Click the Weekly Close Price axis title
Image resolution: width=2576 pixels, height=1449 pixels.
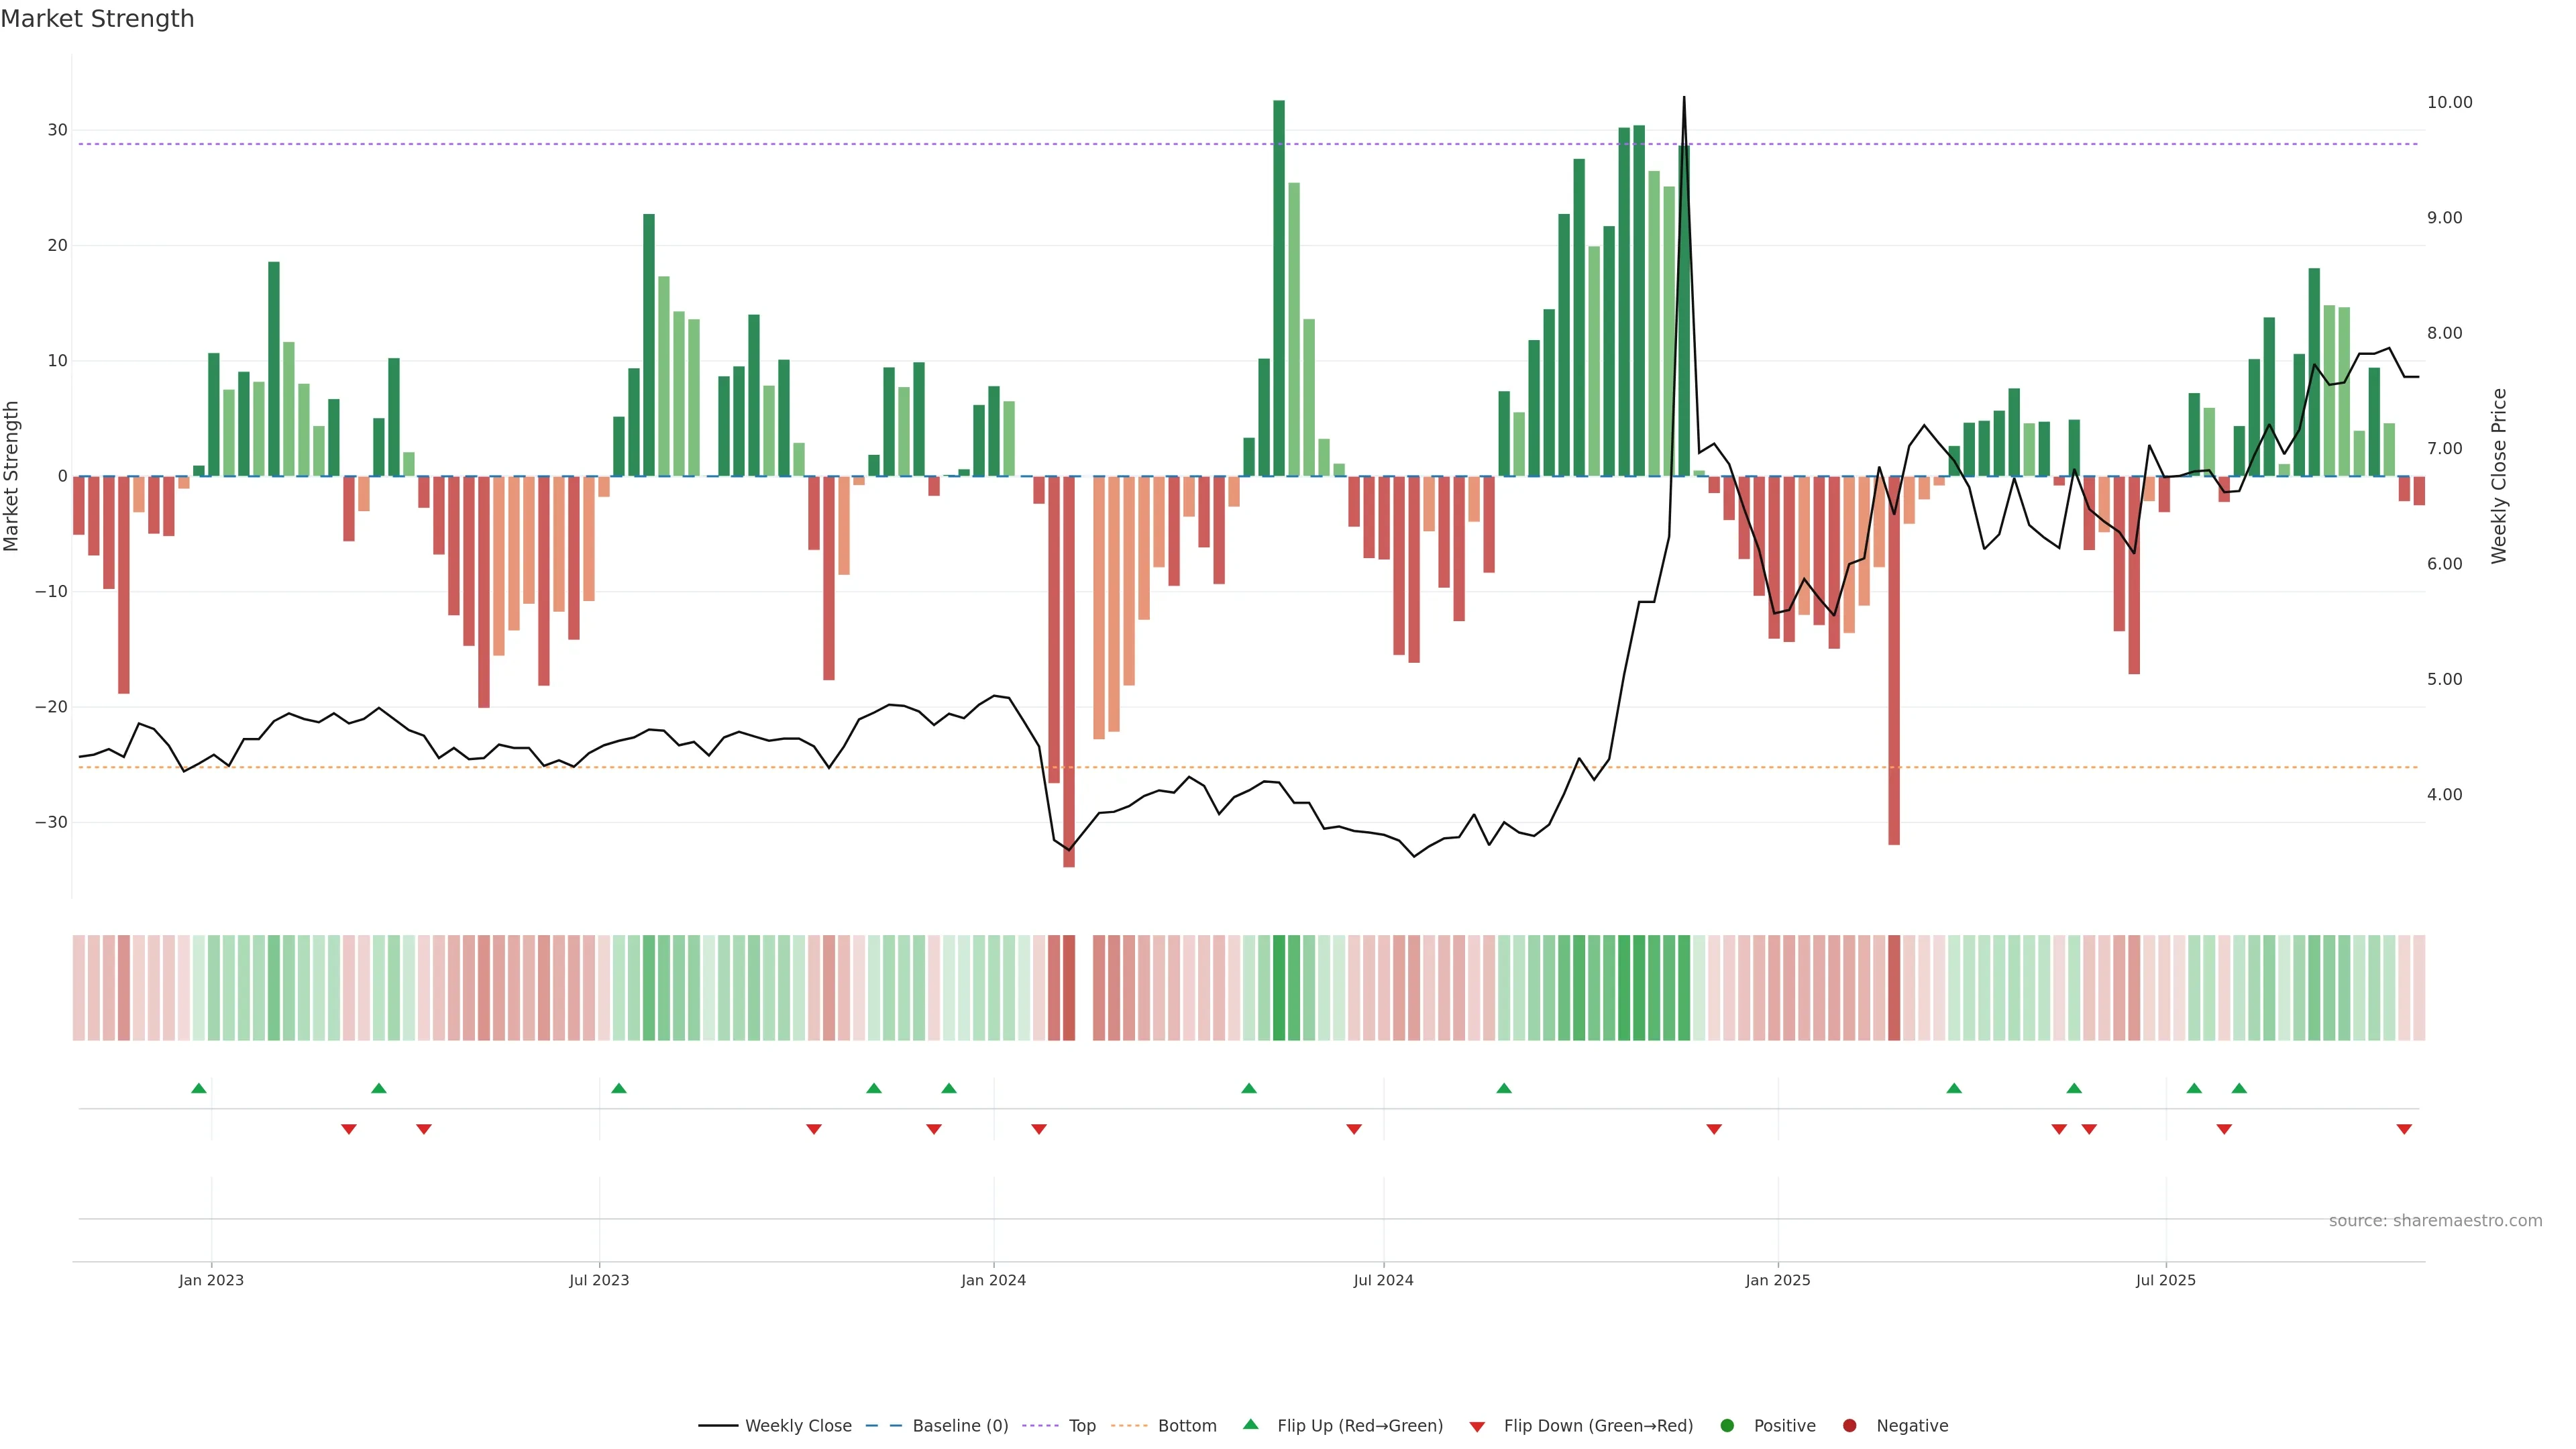tap(2499, 476)
